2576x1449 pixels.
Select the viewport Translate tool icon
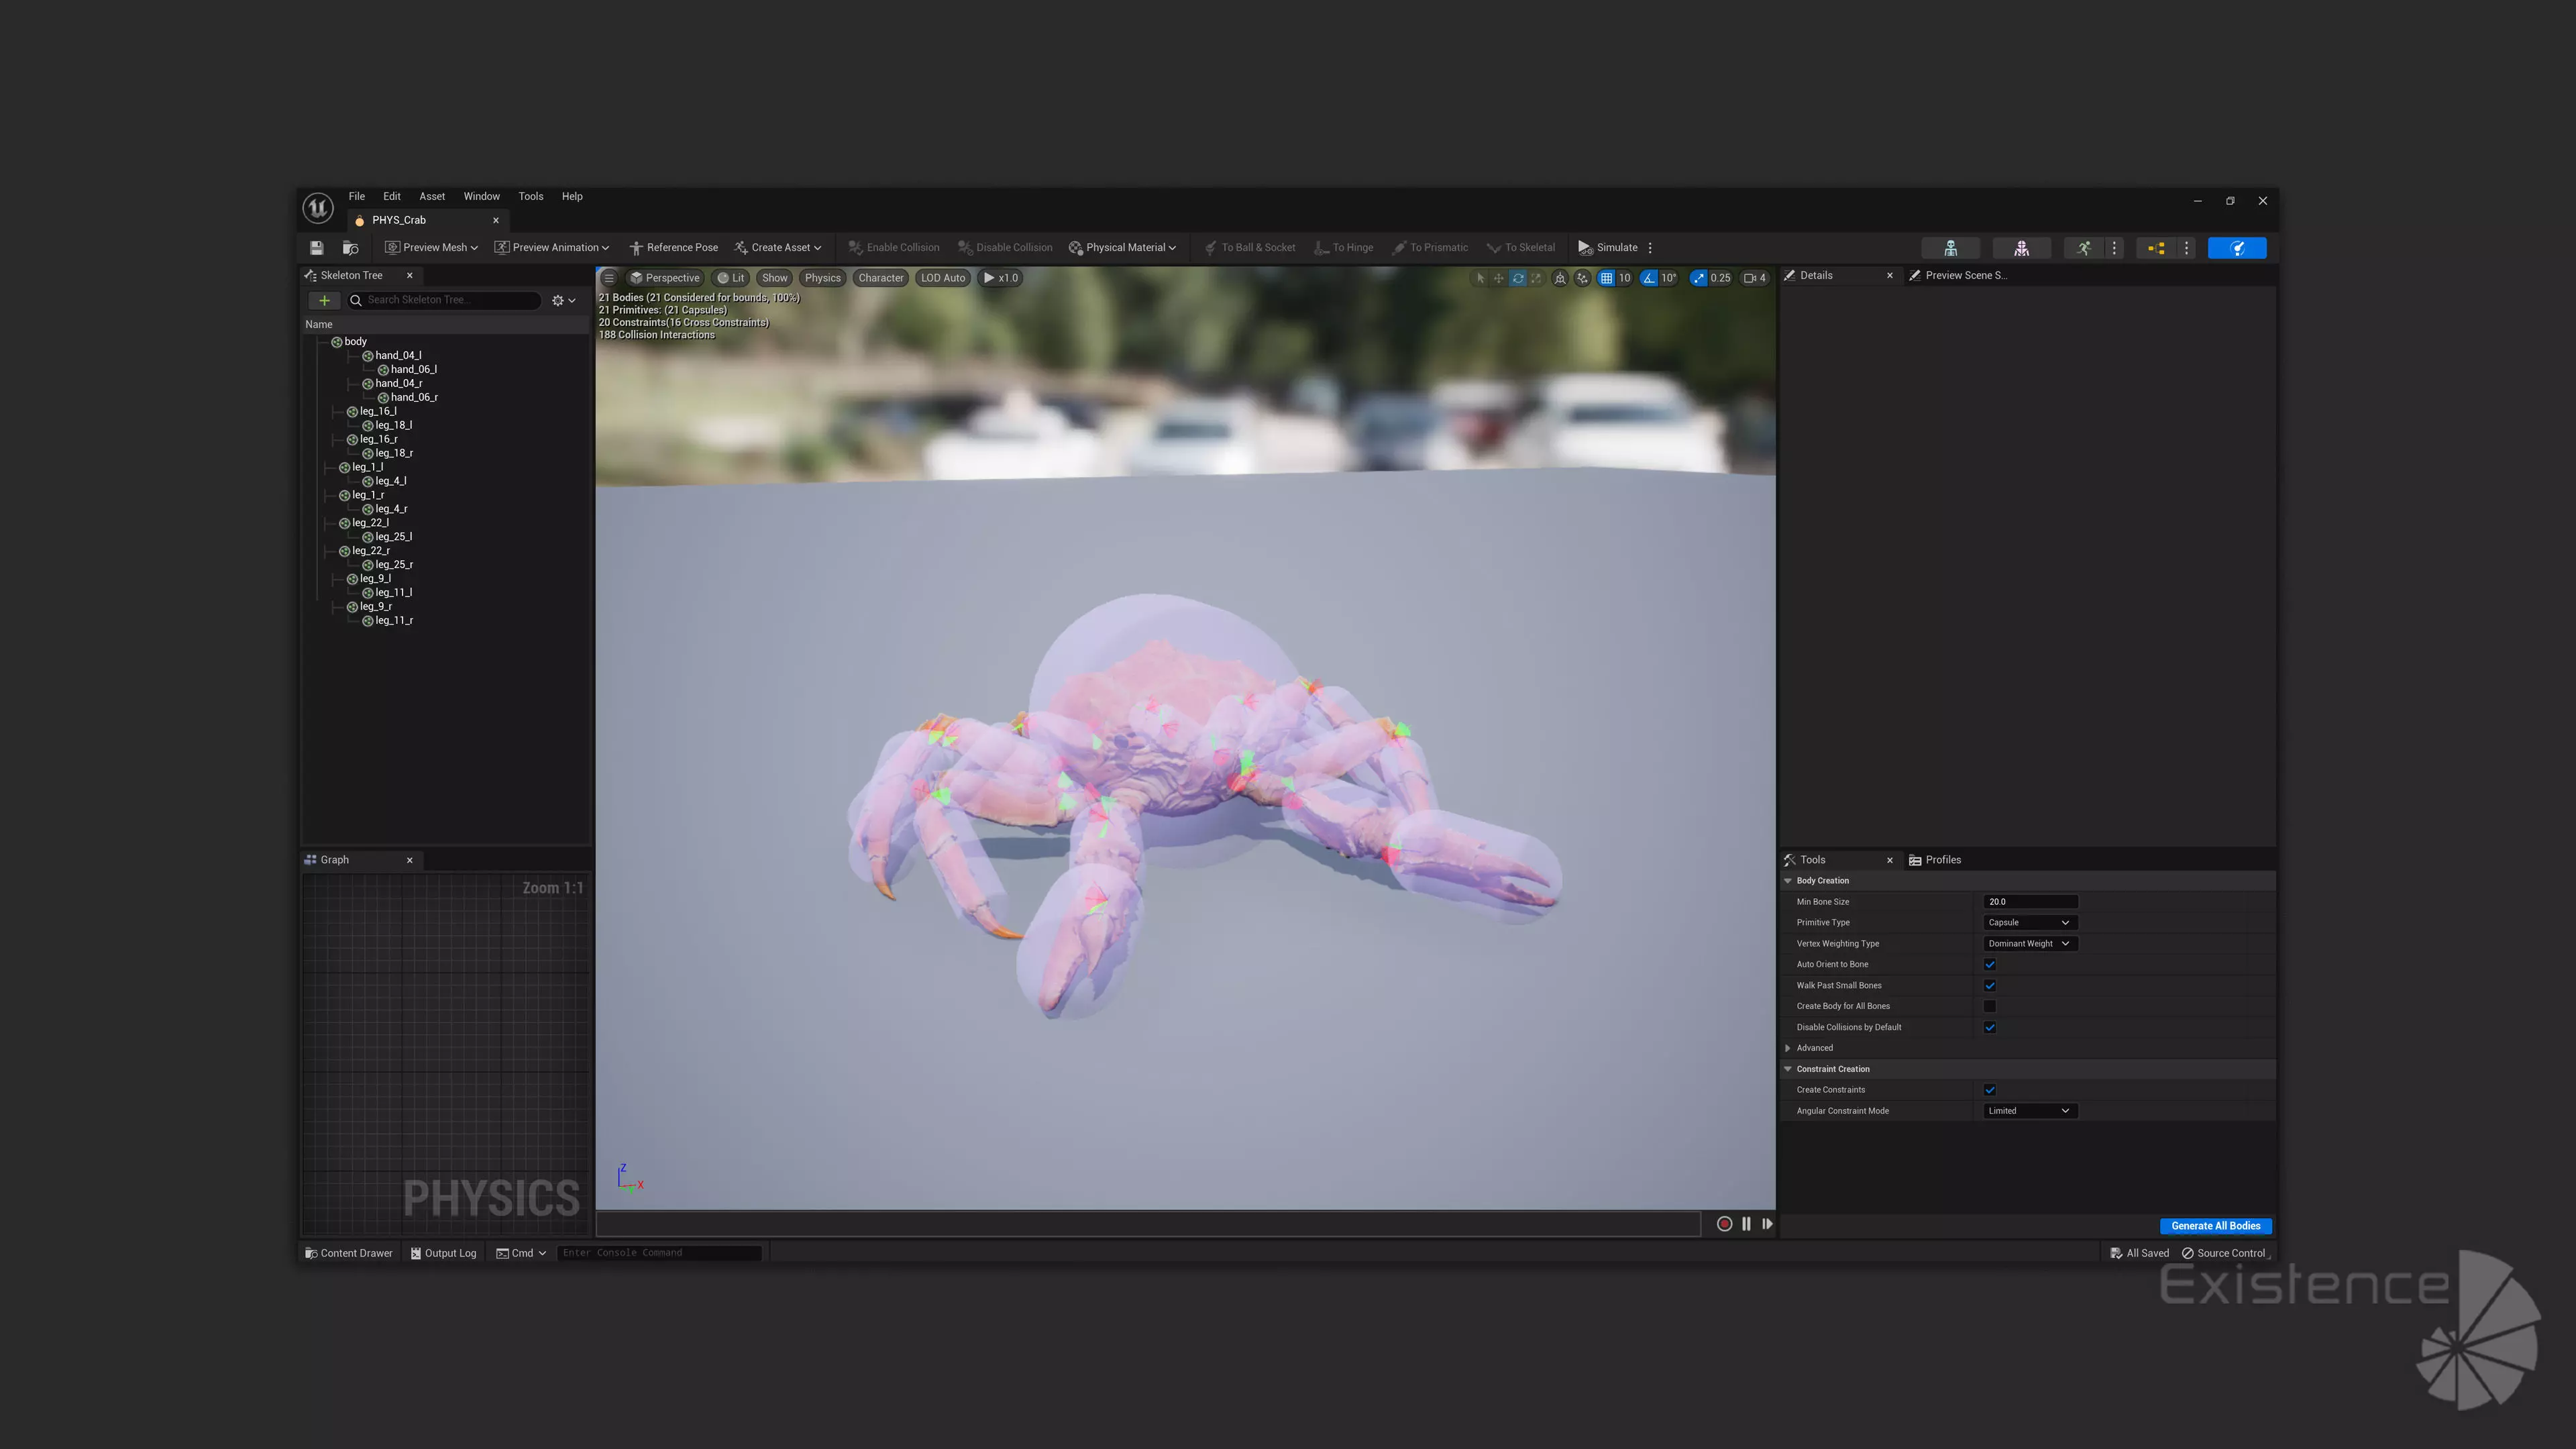(1498, 278)
